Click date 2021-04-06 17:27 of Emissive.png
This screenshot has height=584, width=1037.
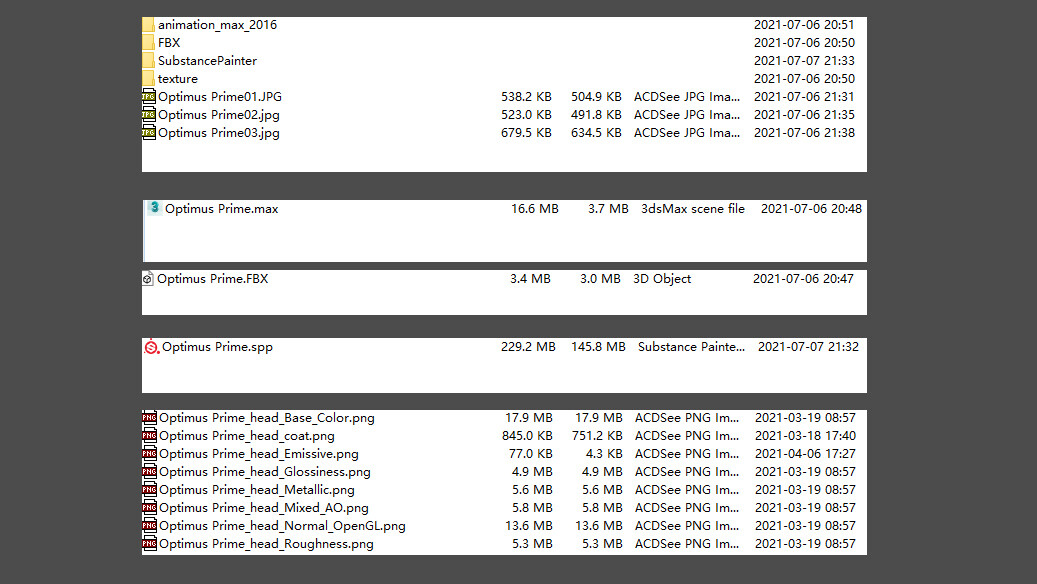806,454
